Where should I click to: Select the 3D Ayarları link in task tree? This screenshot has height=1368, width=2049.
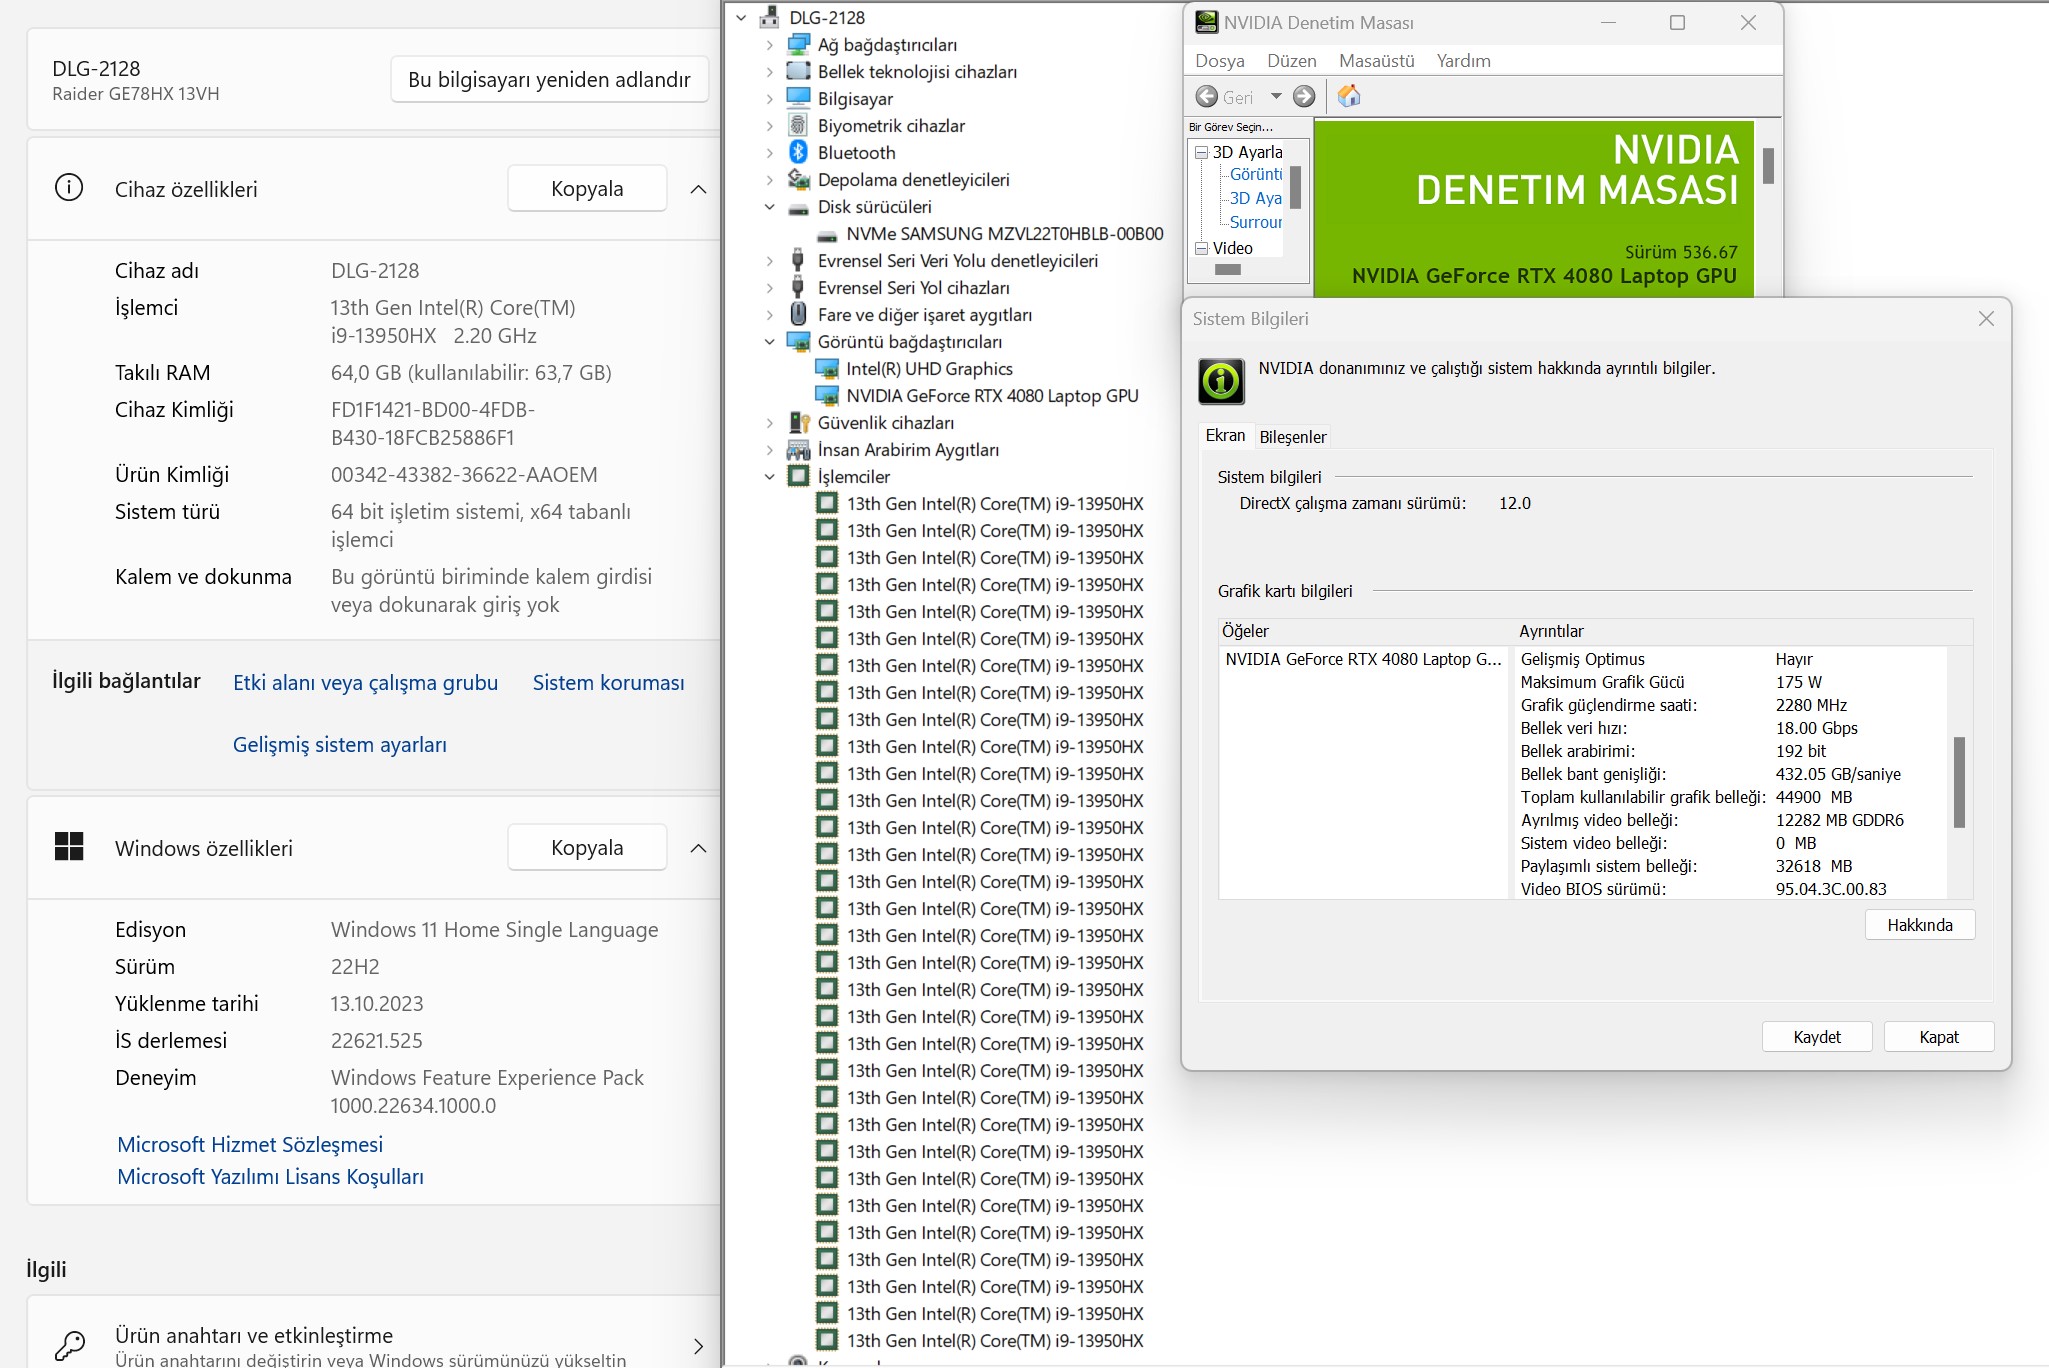click(x=1255, y=198)
